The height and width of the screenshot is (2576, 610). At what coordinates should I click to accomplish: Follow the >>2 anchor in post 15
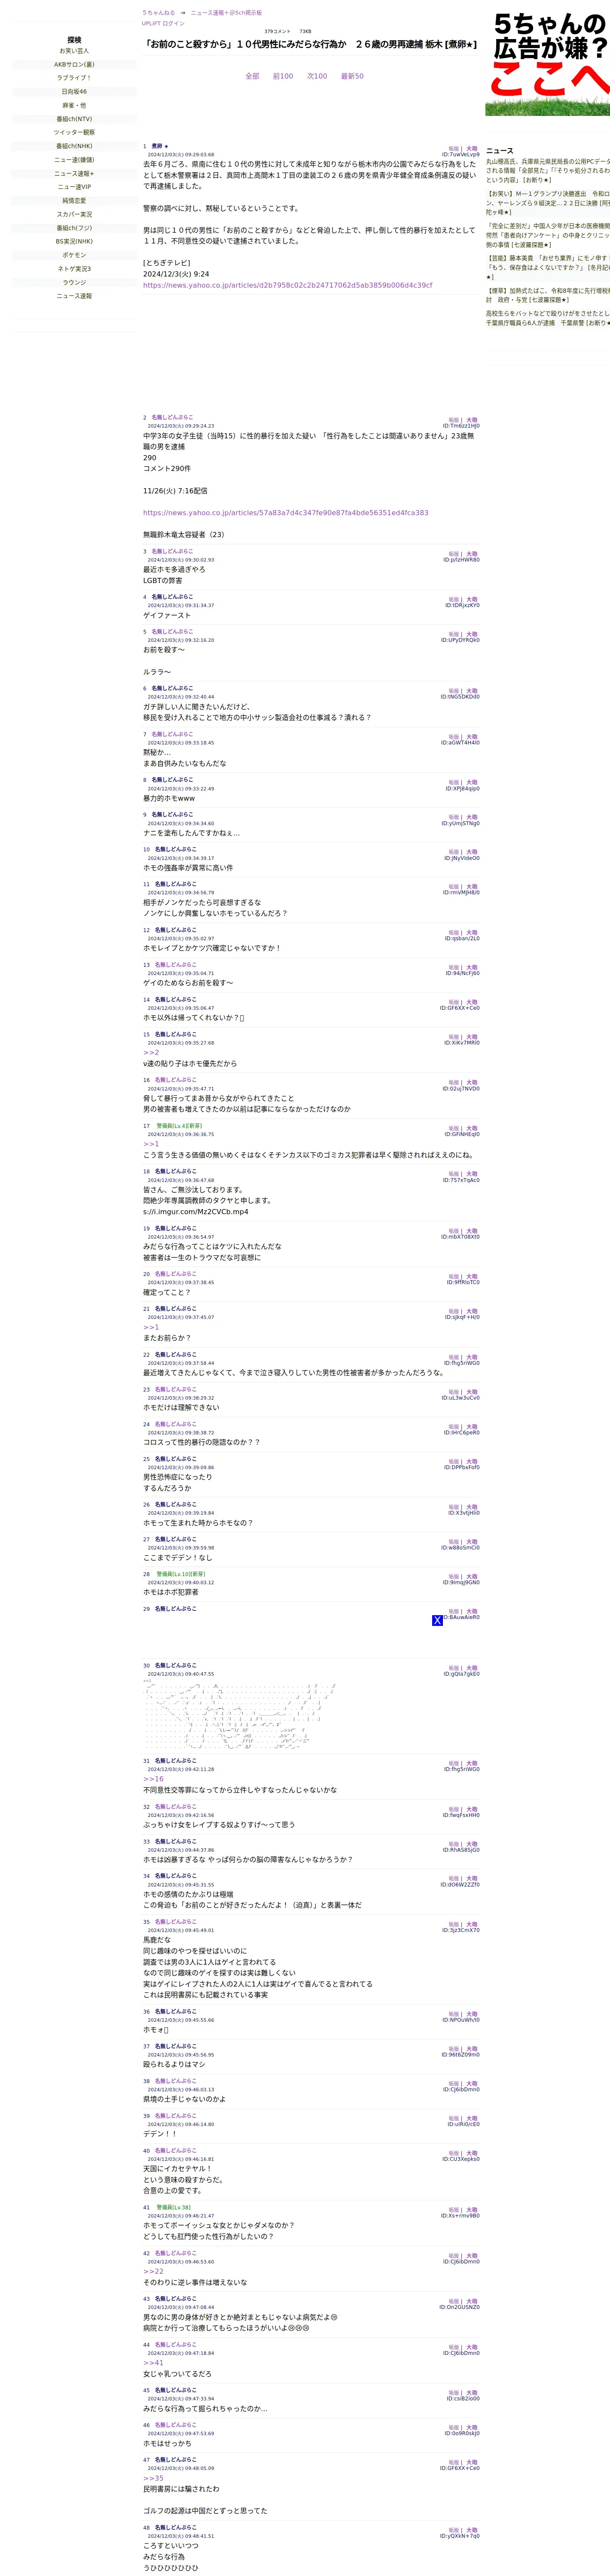151,1053
